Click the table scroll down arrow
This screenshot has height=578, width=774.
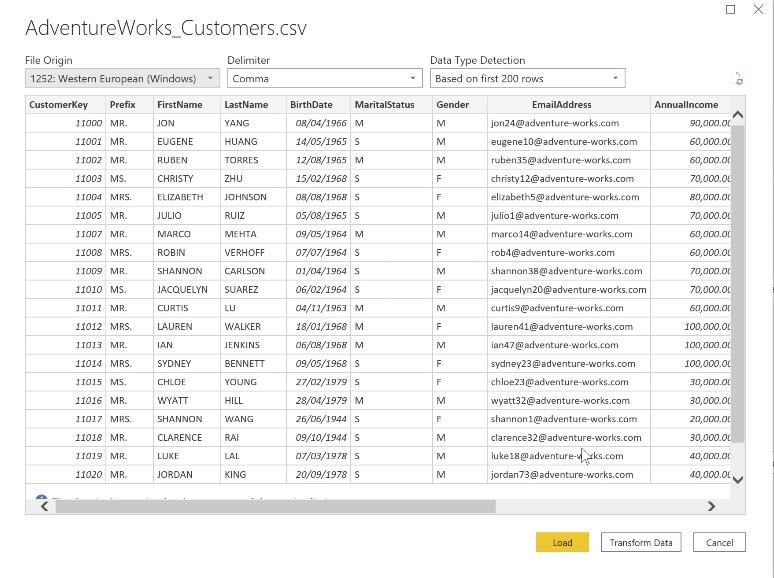tap(738, 479)
